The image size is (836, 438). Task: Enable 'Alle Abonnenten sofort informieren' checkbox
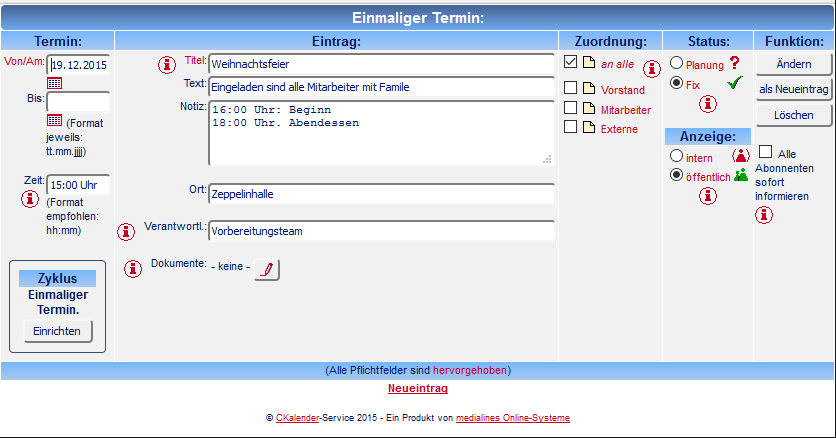click(x=765, y=152)
